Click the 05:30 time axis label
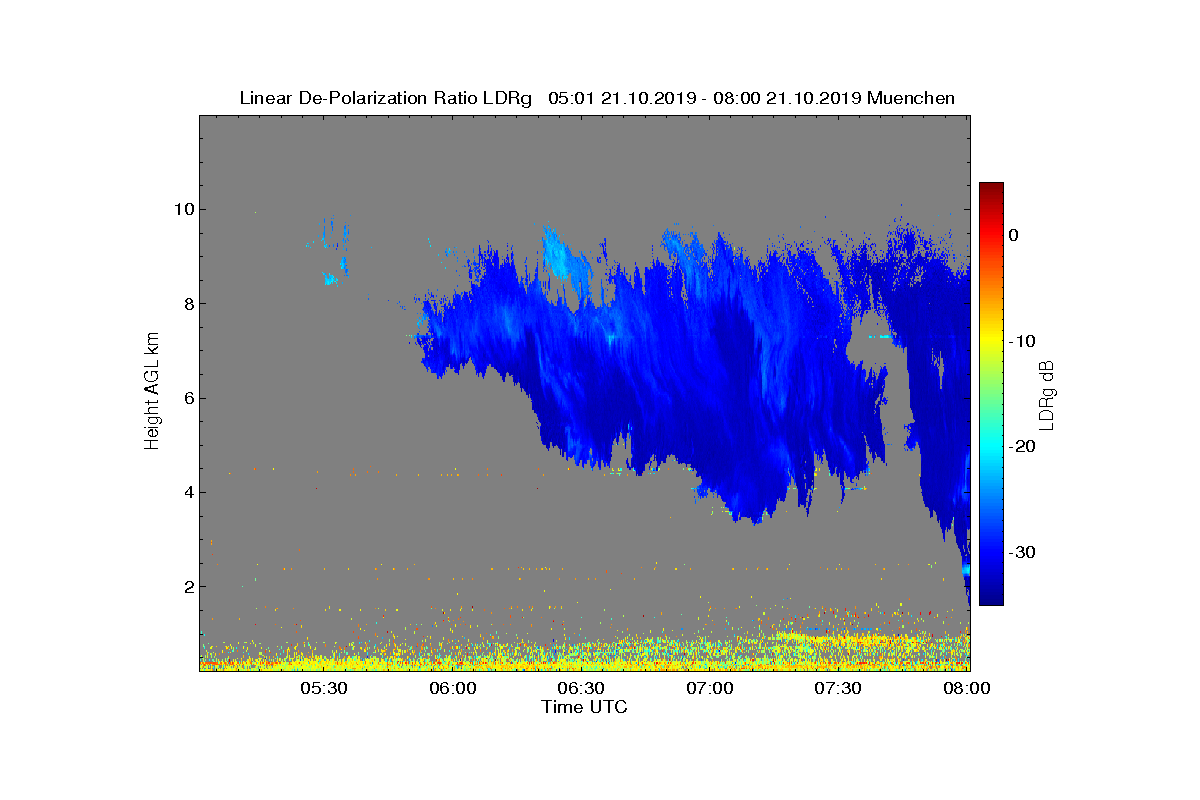 point(324,689)
